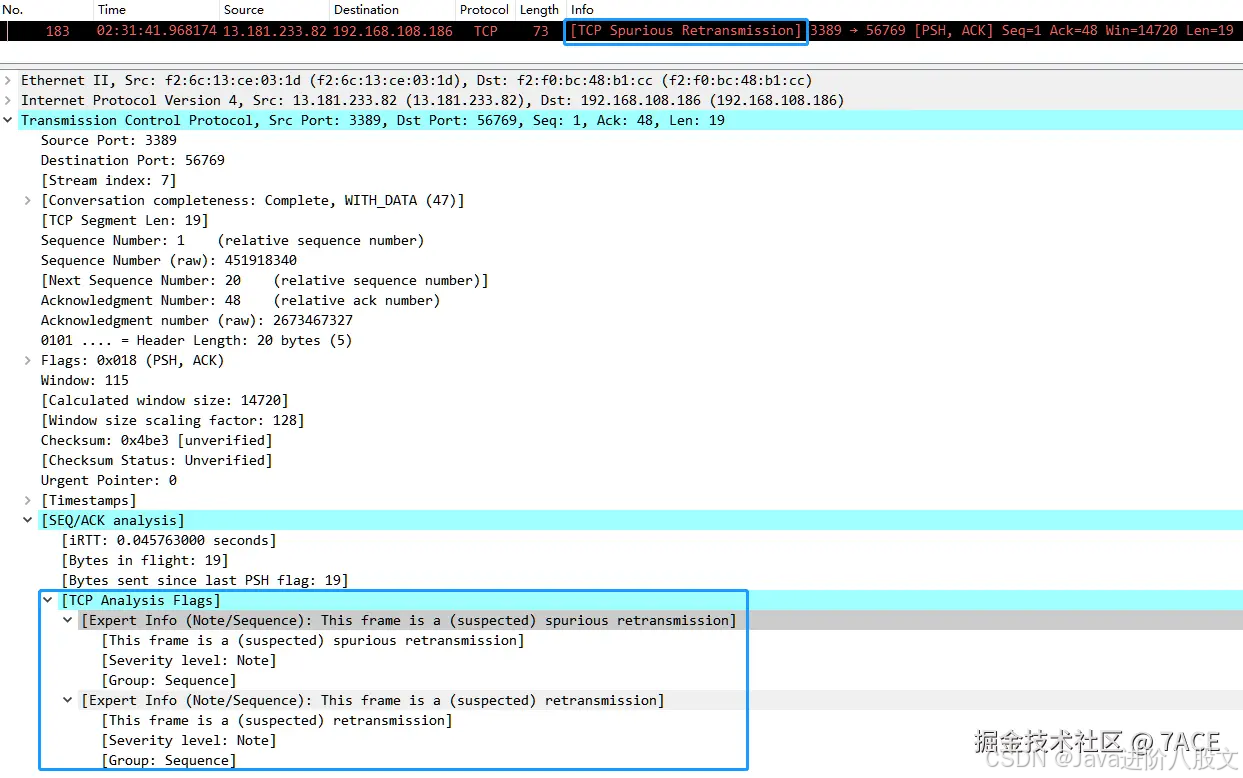Collapse the TCP Analysis Flags section

coord(47,600)
